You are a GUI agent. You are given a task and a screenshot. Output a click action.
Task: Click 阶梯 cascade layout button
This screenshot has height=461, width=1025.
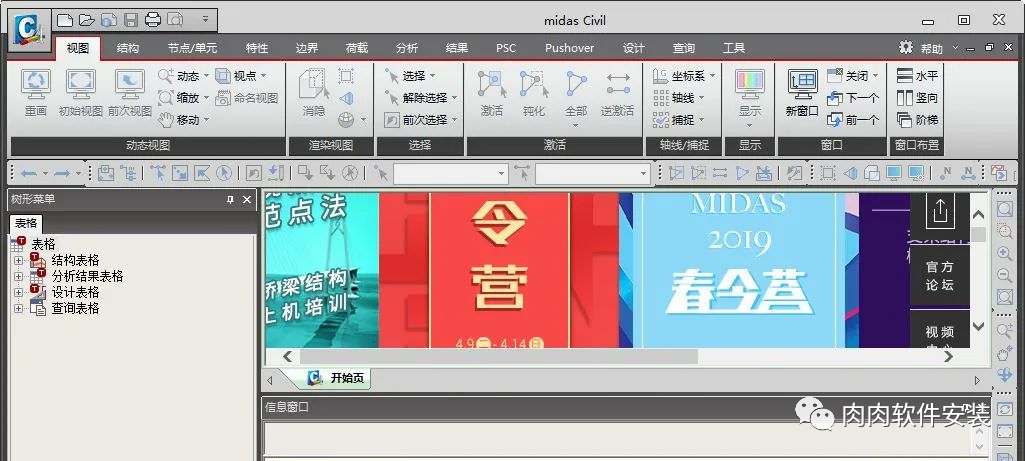click(917, 120)
